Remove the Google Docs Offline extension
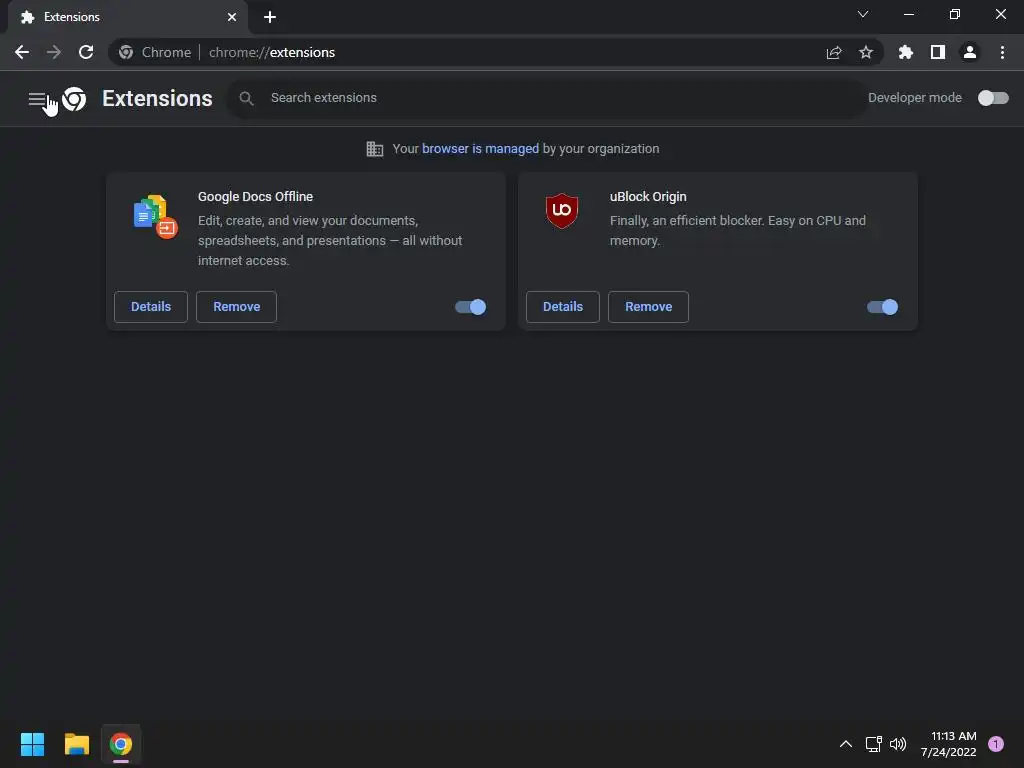1024x768 pixels. click(236, 307)
